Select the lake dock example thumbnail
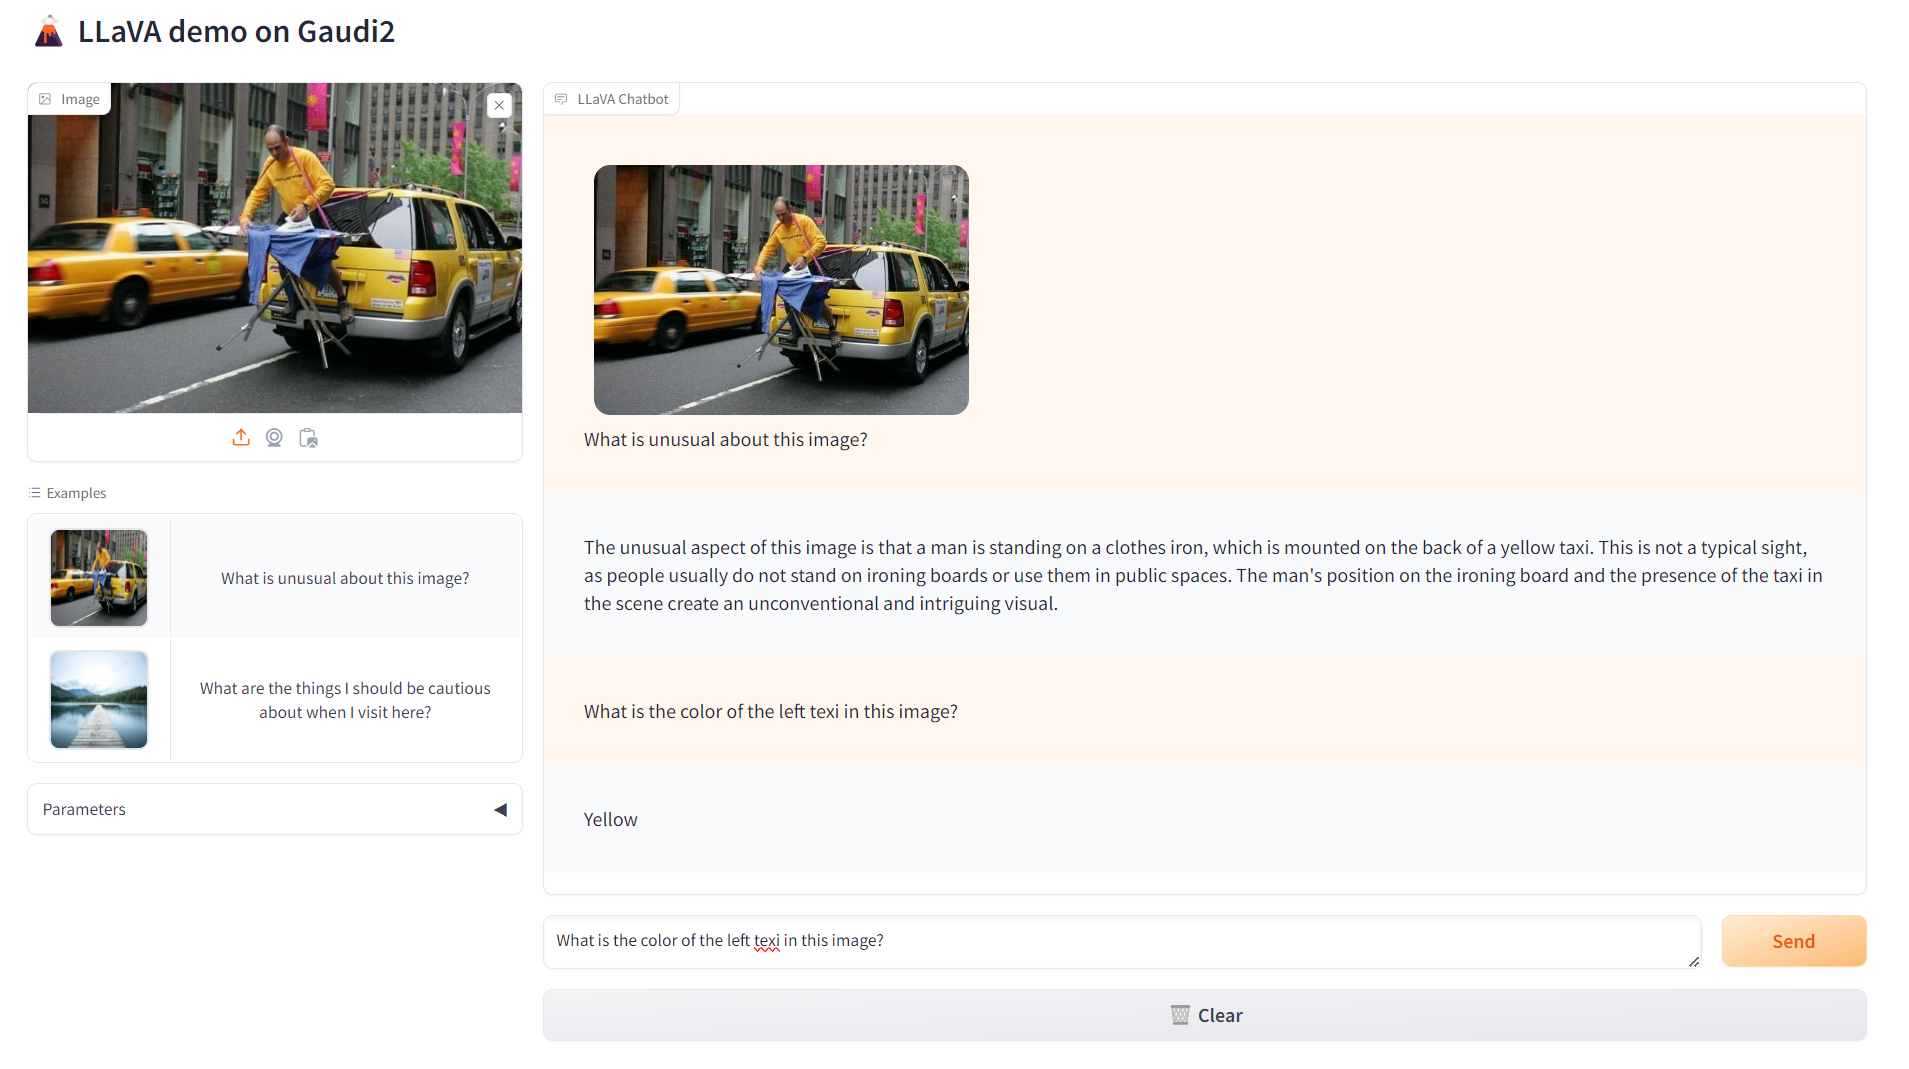The image size is (1909, 1069). [99, 700]
